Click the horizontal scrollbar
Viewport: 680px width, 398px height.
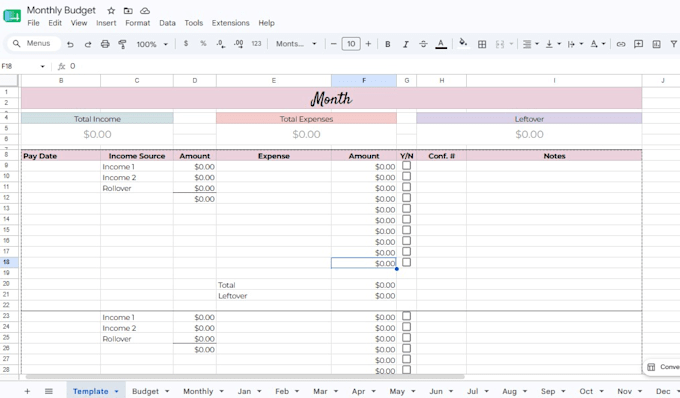pos(245,377)
